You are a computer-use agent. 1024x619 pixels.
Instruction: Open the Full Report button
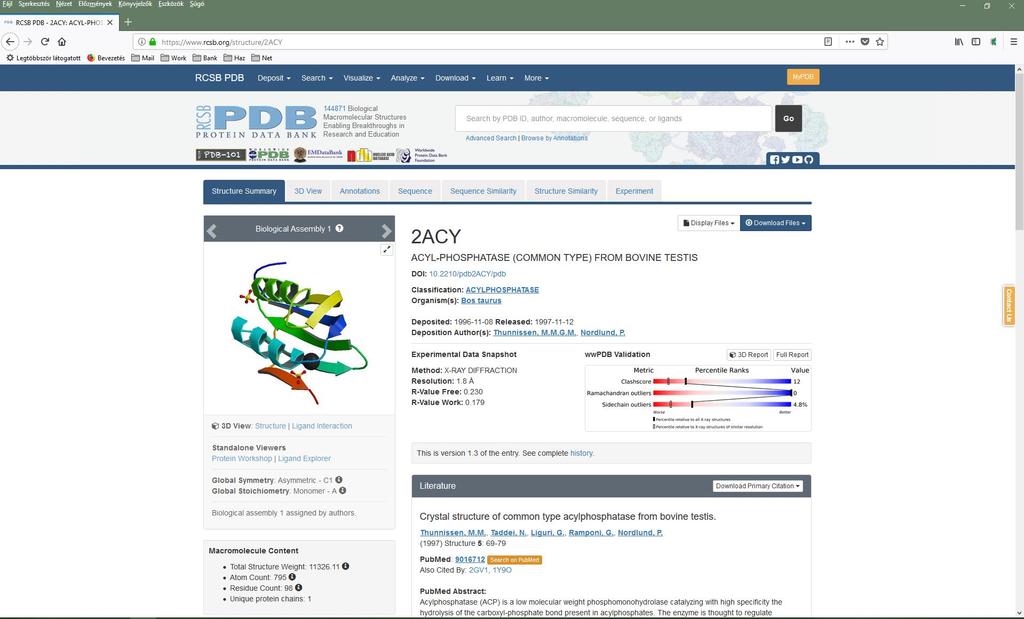[x=792, y=355]
